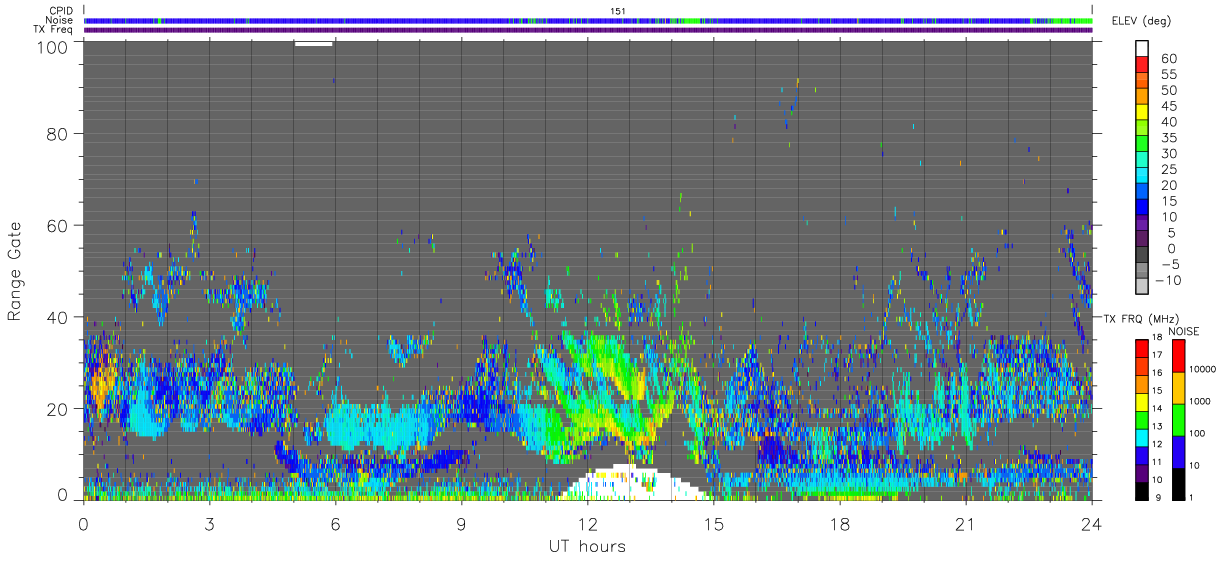
Task: Click the 14 tick label on TX FRQ legend
Action: tap(1157, 409)
